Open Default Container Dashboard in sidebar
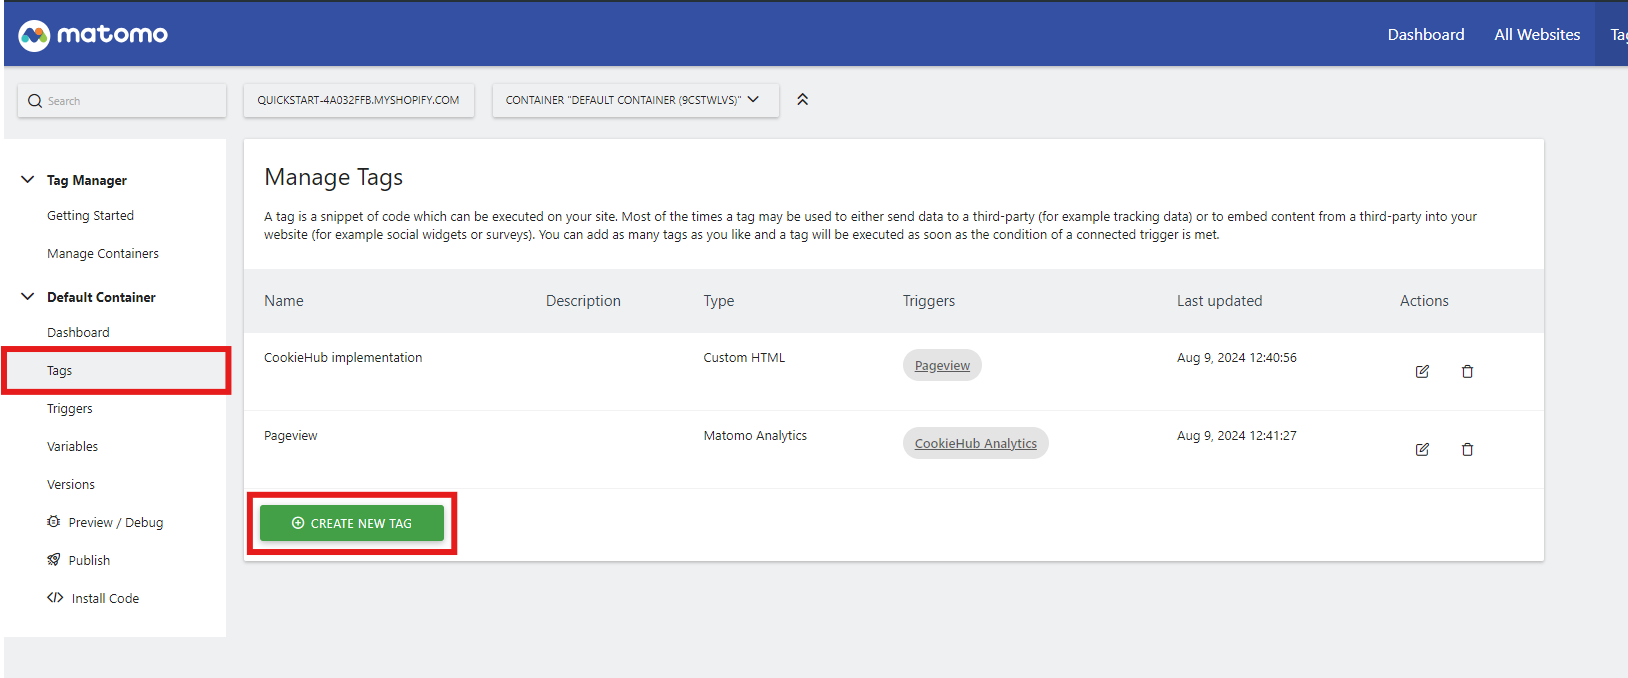This screenshot has width=1628, height=678. [x=78, y=333]
